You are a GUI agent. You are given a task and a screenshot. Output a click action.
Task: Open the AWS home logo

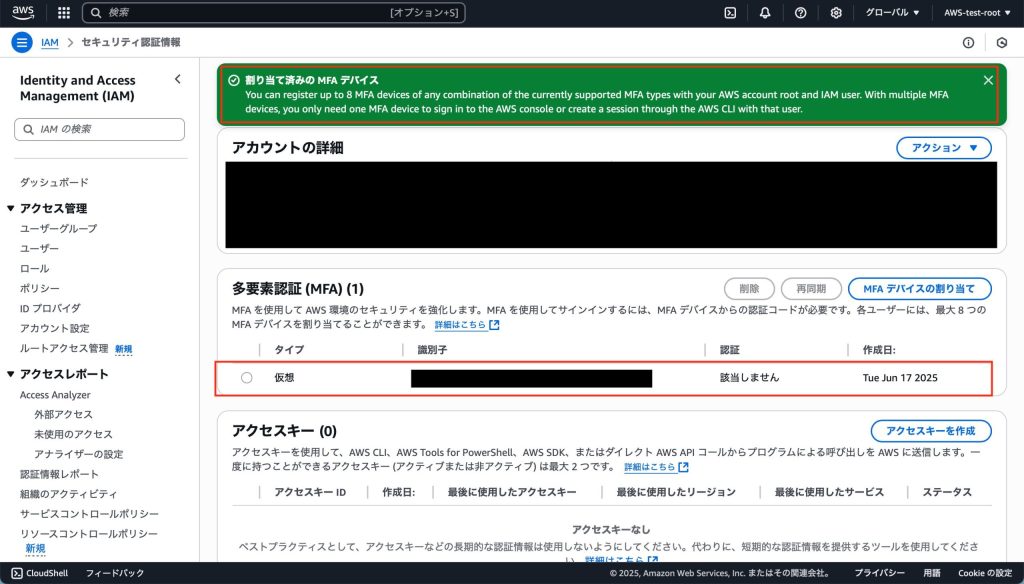23,12
